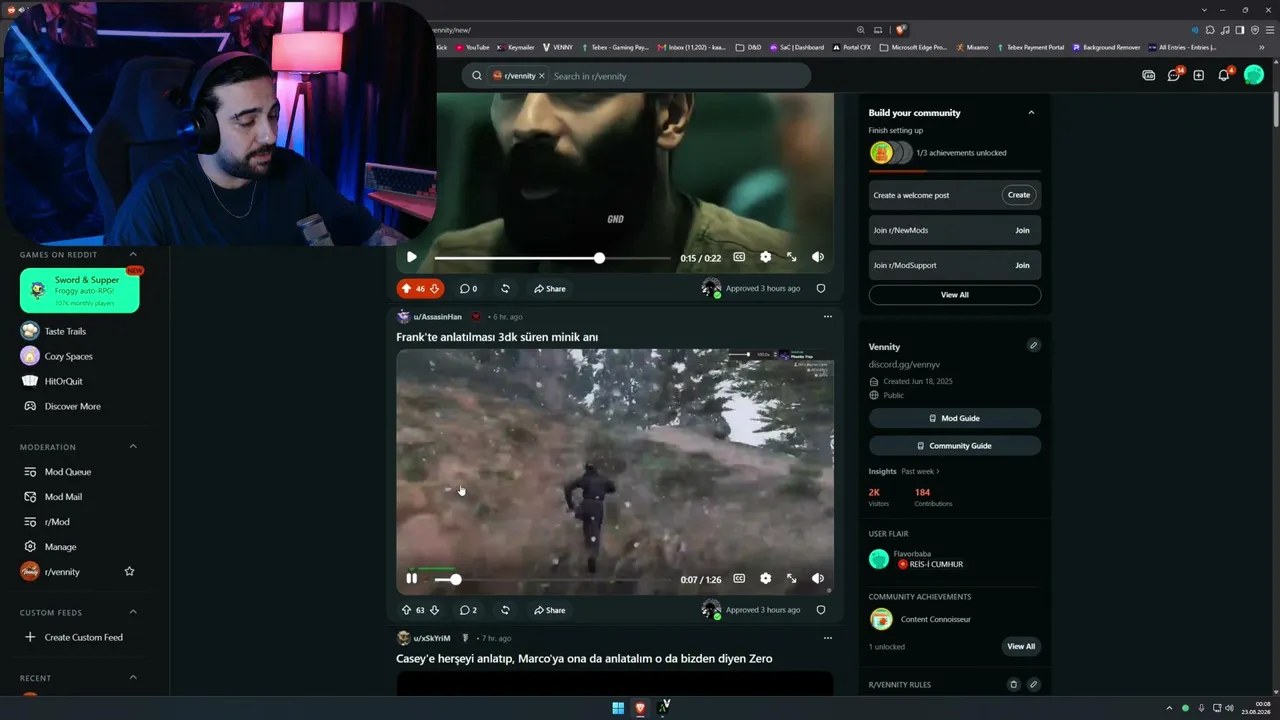Click the search magnifier icon

477,76
